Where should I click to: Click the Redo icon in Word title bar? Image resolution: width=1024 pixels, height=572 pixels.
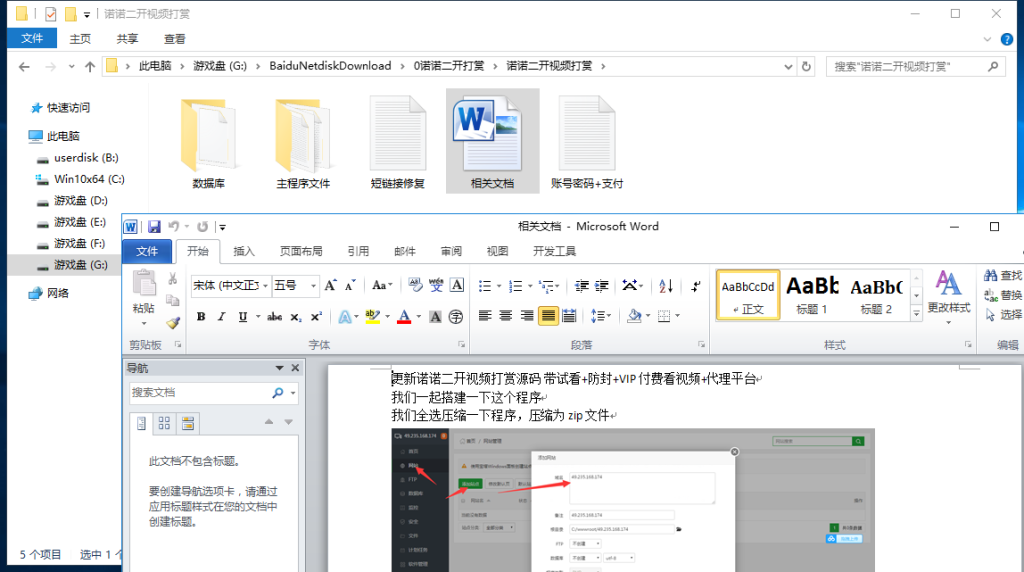tap(202, 227)
